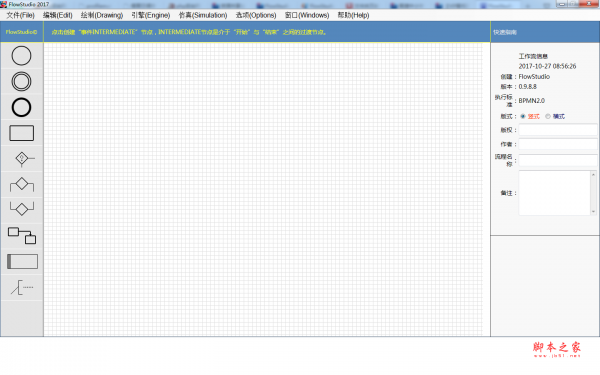The width and height of the screenshot is (600, 375).
Task: Pick the diamond with upward branches tool
Action: [22, 209]
